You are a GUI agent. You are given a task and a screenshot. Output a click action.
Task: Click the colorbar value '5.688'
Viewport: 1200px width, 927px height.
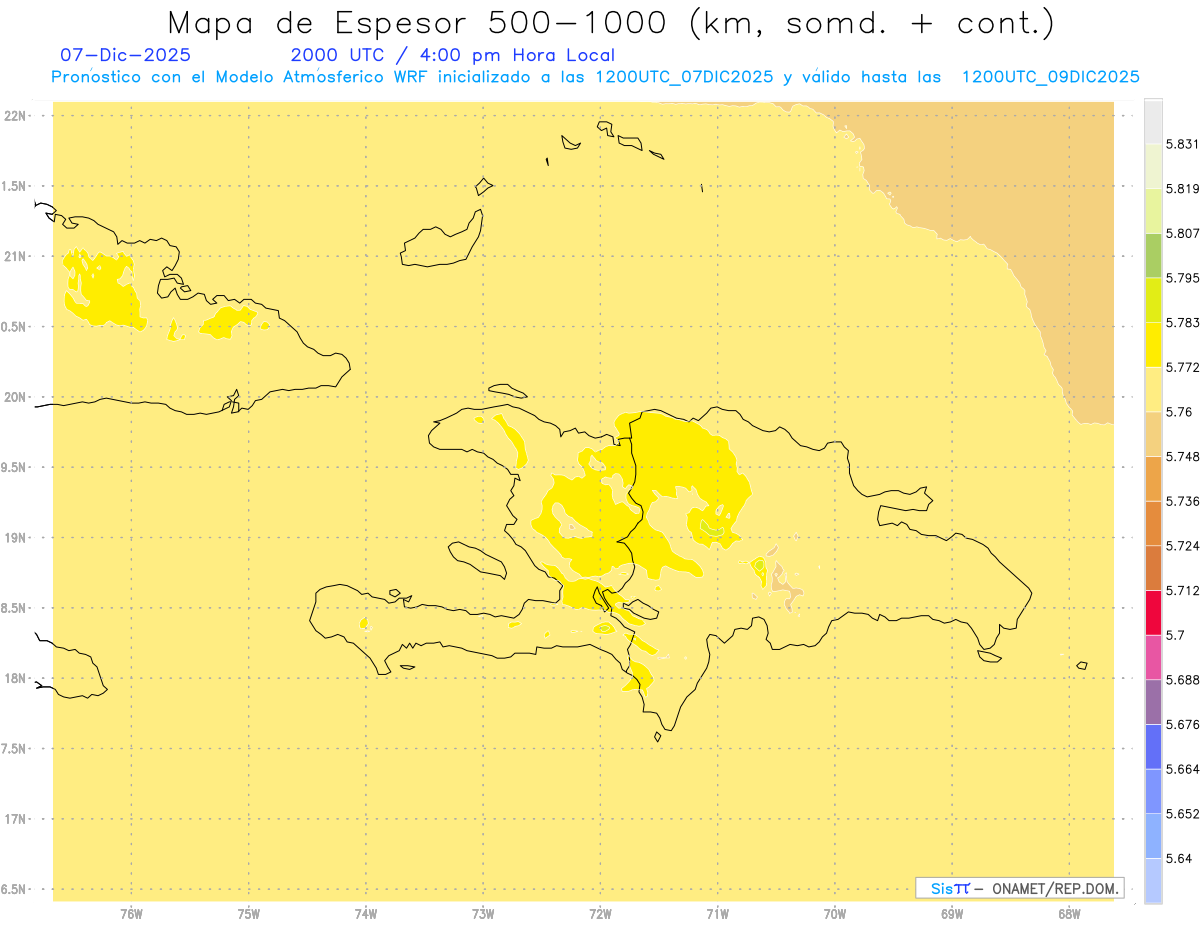pyautogui.click(x=1182, y=680)
